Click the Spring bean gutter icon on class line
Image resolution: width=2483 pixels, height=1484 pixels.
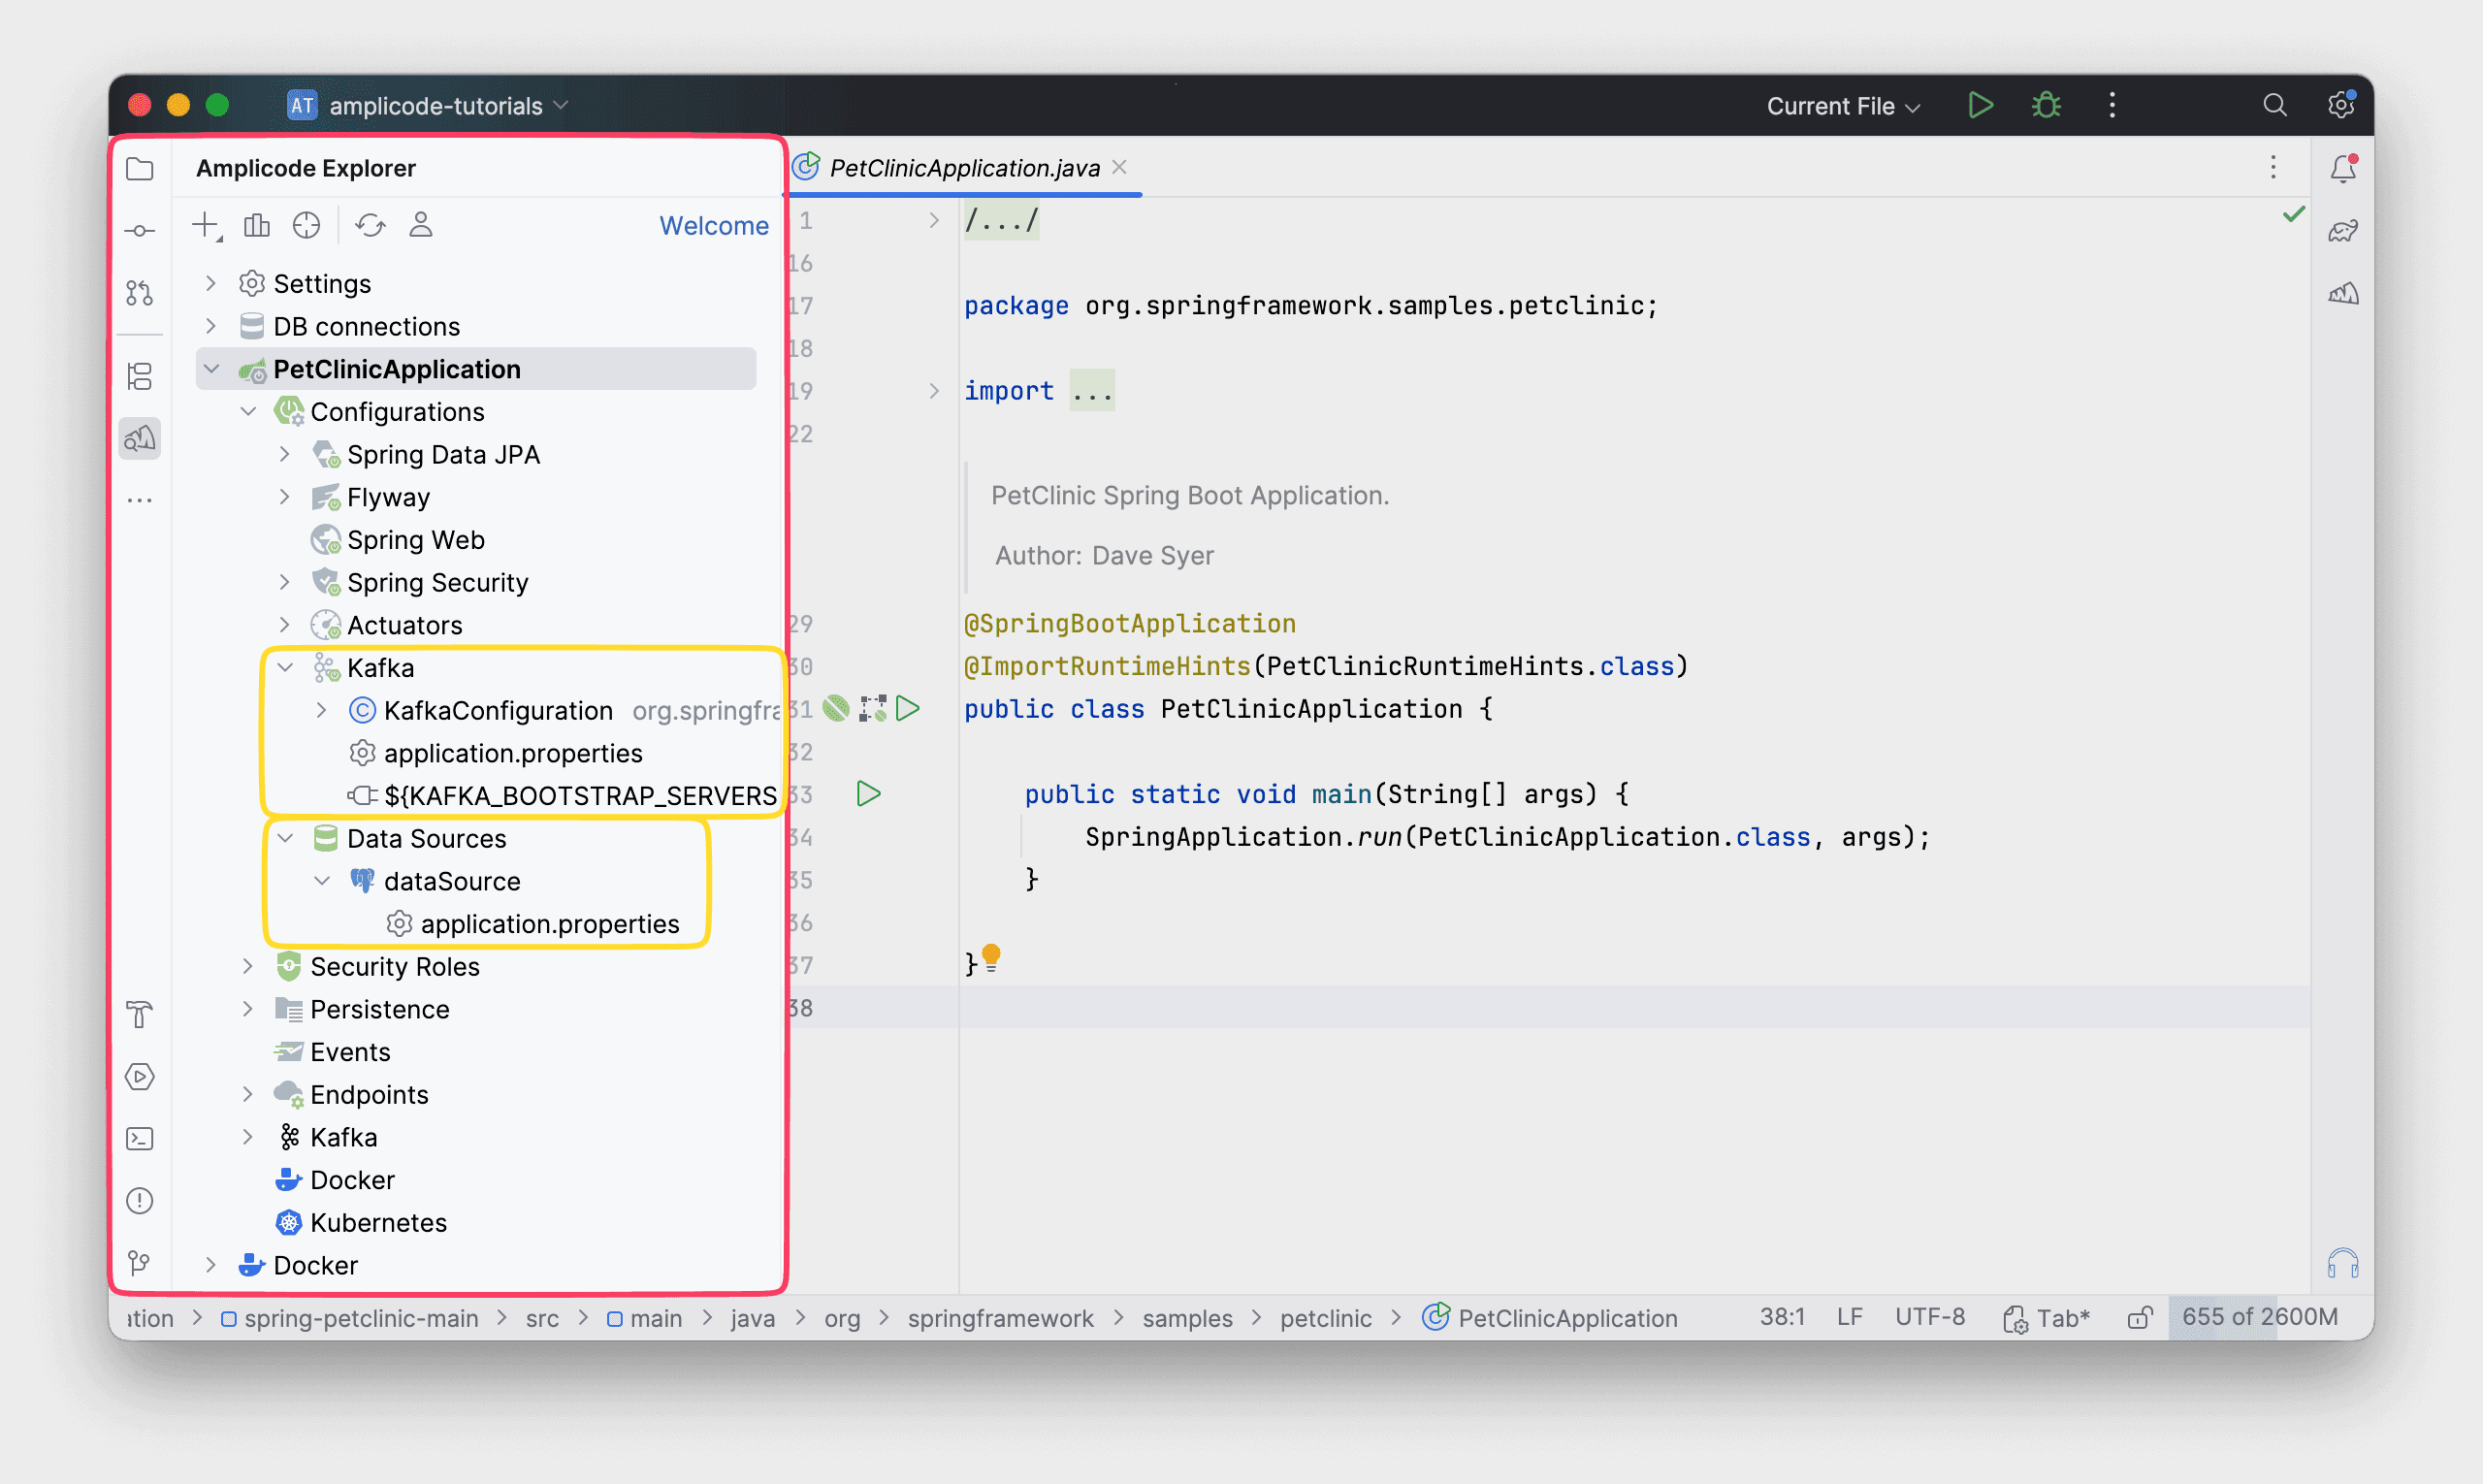click(x=836, y=709)
